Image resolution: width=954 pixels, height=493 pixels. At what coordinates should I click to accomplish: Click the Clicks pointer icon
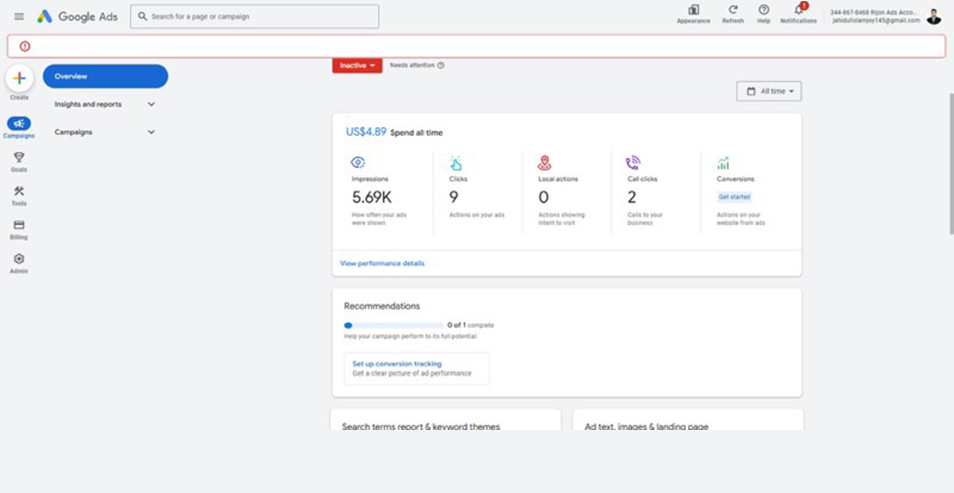pyautogui.click(x=456, y=163)
